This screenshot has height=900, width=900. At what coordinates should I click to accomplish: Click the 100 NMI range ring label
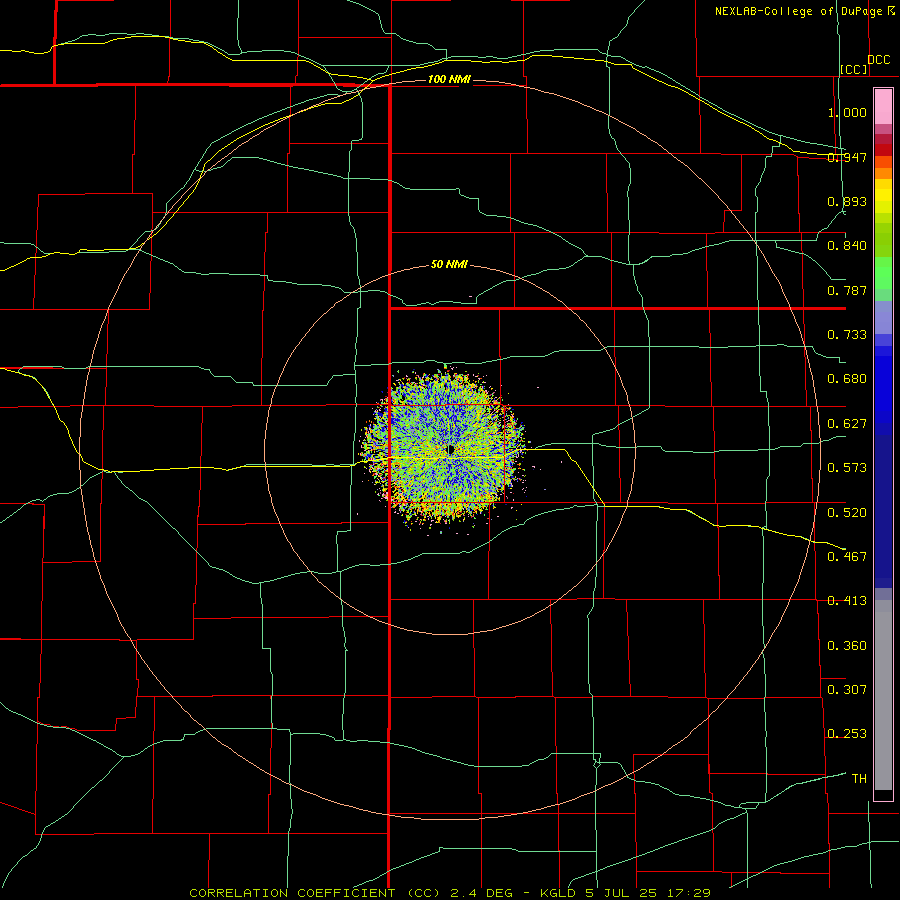(449, 79)
